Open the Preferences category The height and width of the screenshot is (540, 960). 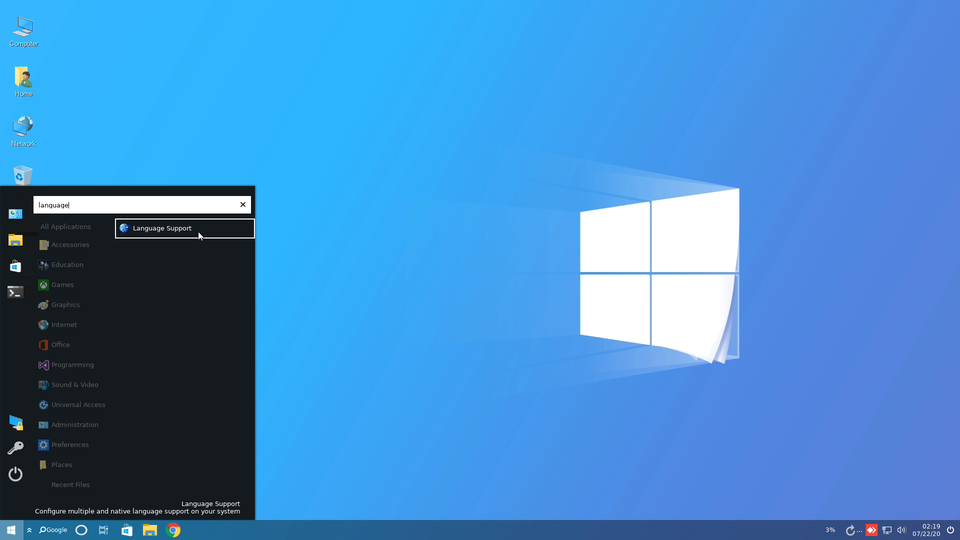click(64, 444)
